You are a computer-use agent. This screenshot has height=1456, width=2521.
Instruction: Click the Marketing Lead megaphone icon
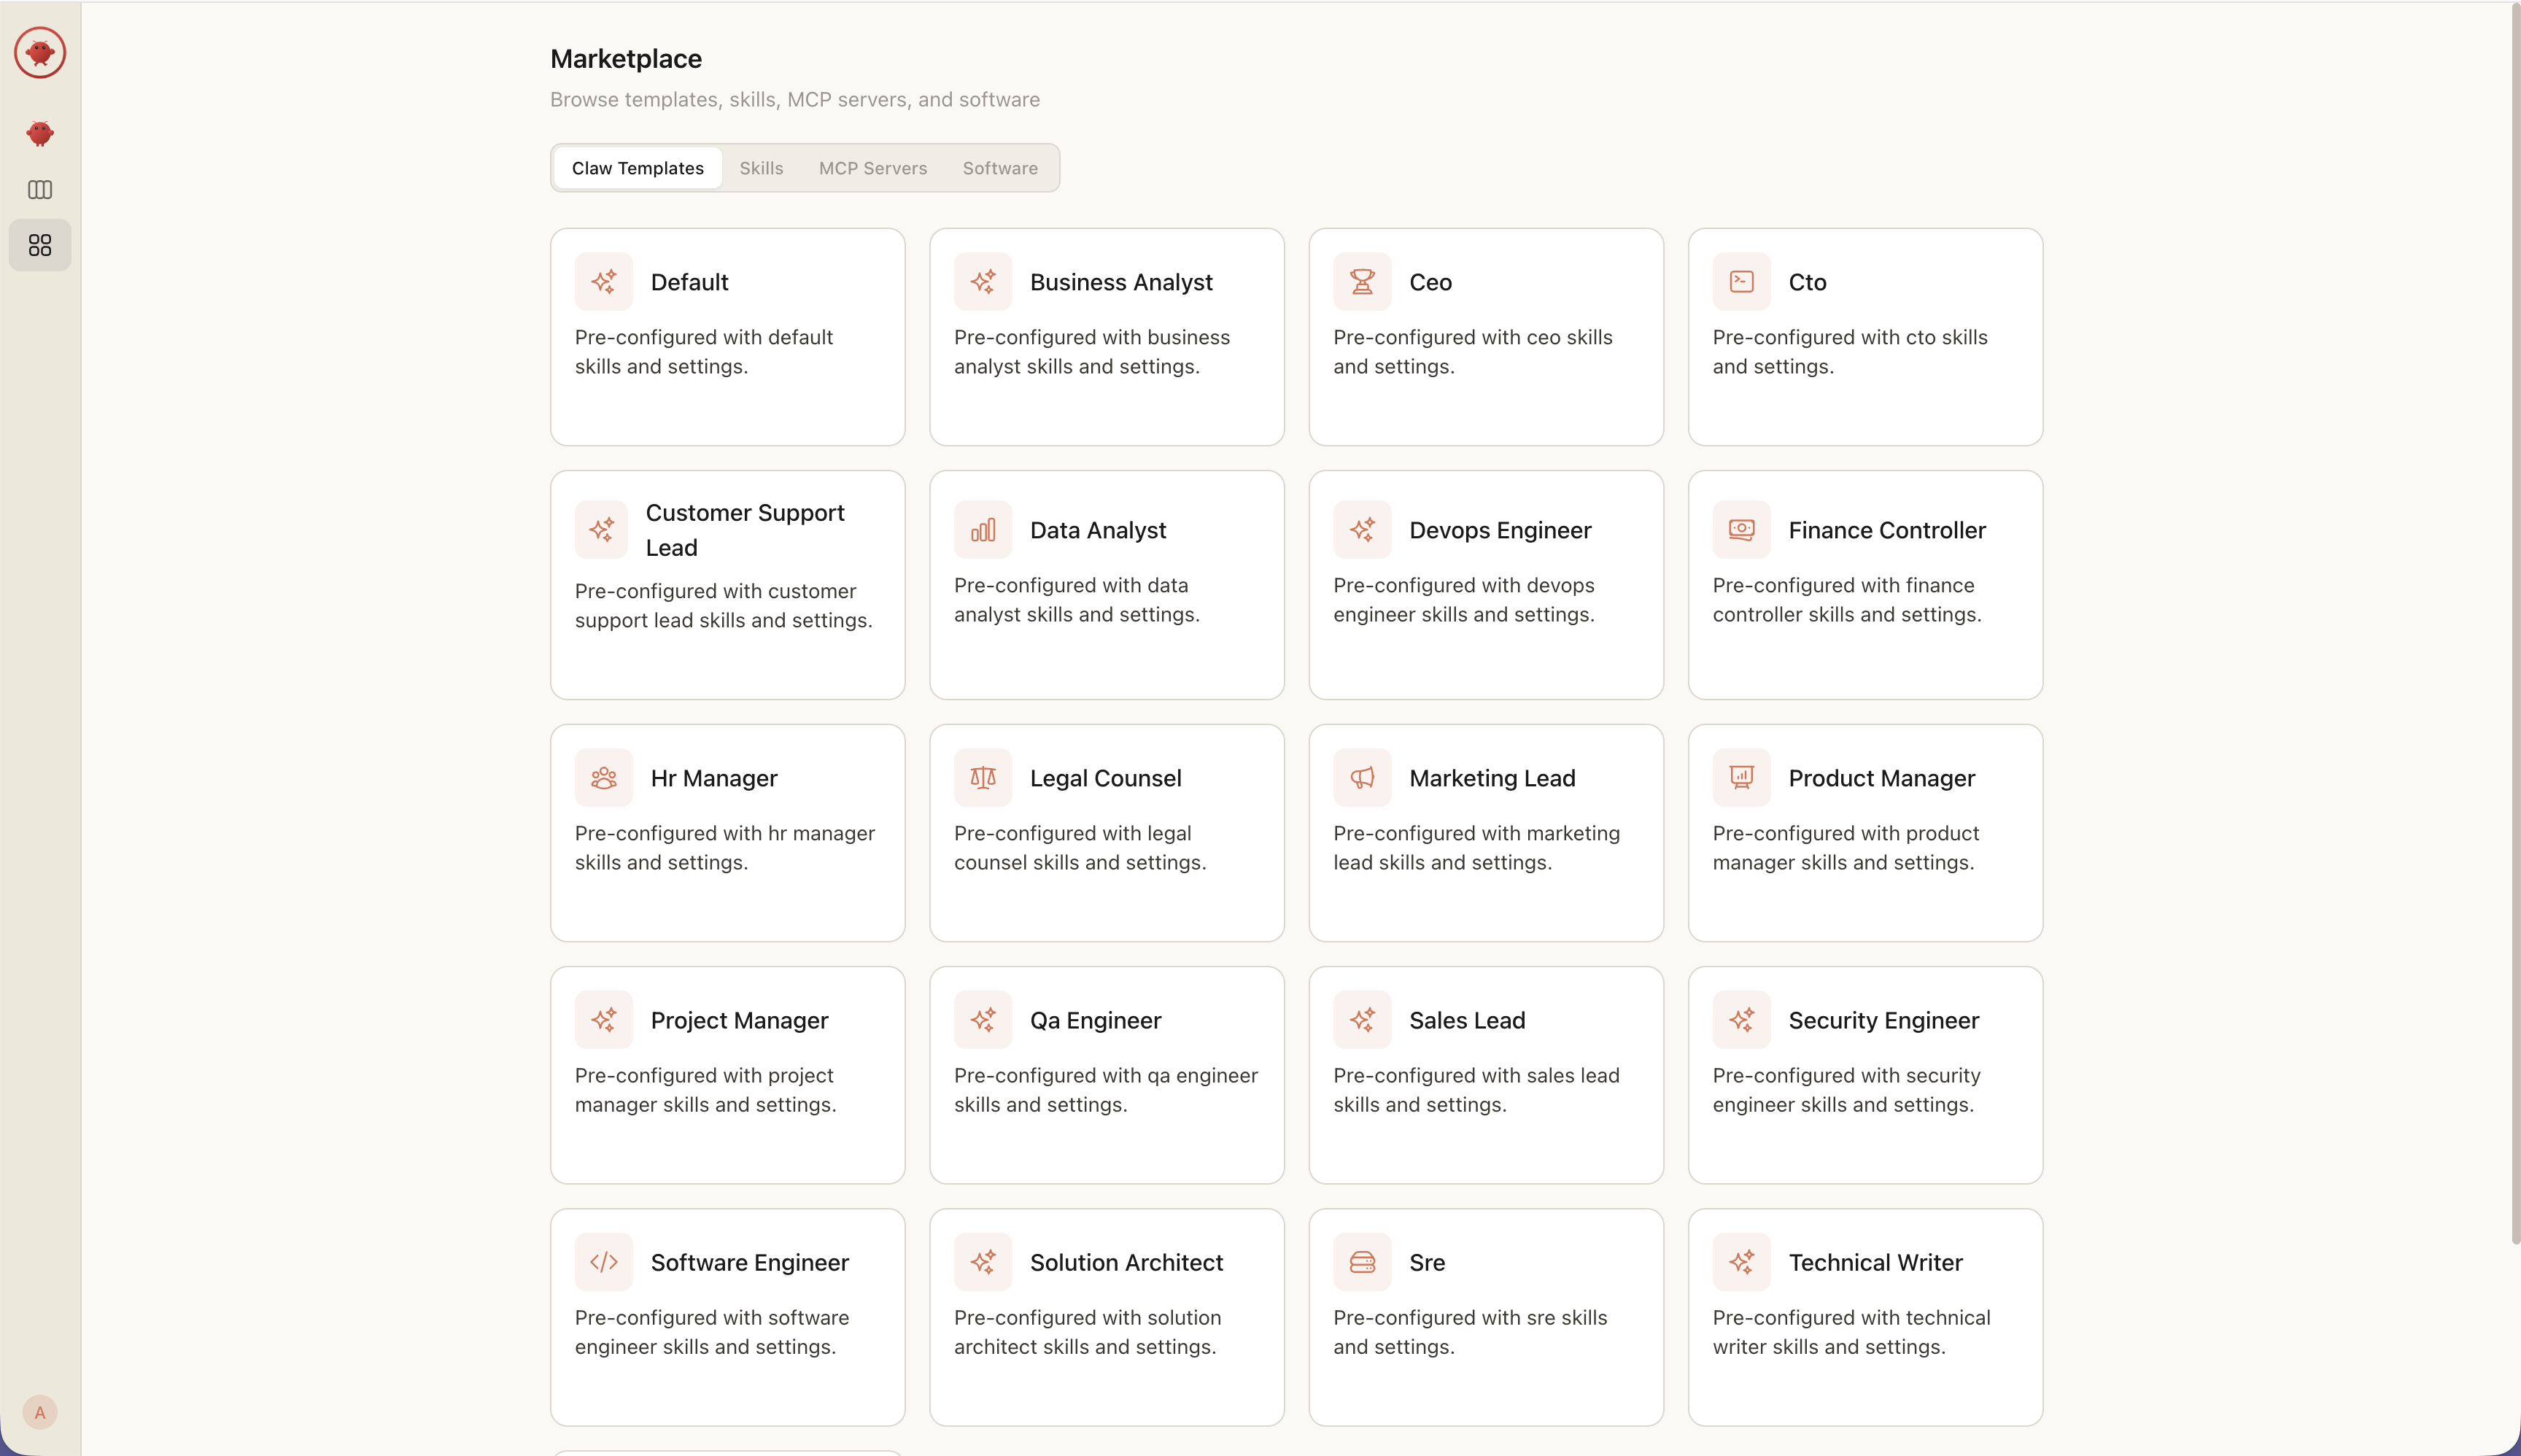(x=1362, y=778)
